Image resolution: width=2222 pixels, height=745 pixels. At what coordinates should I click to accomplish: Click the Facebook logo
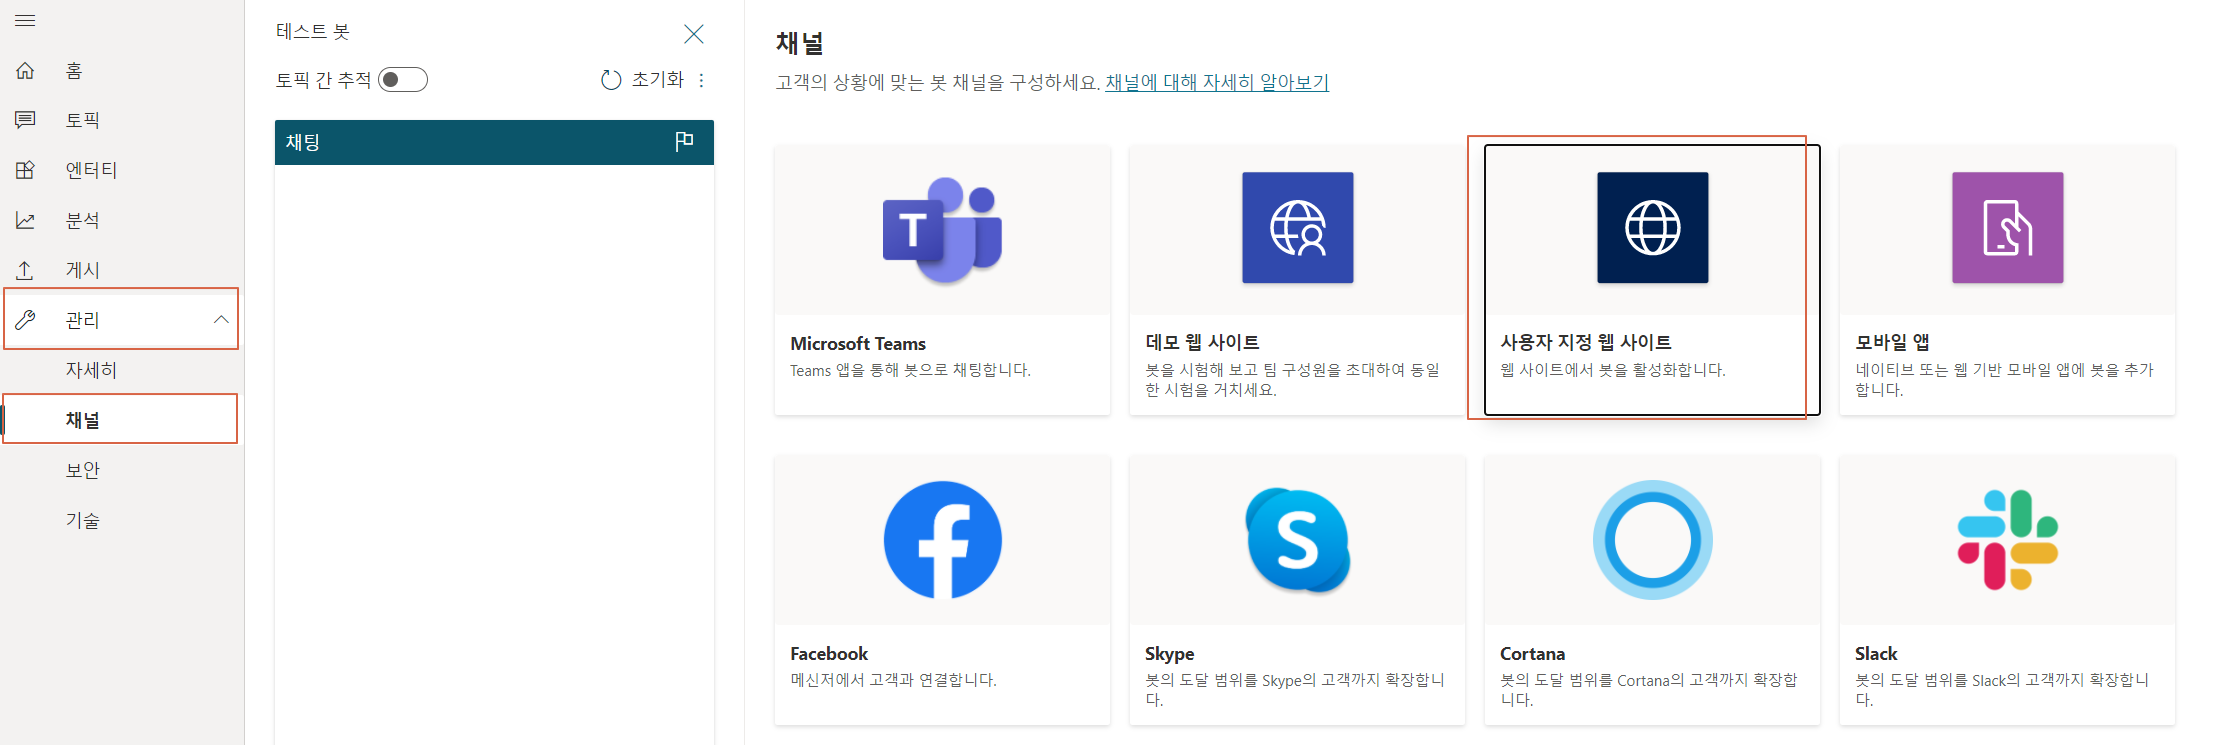[942, 540]
